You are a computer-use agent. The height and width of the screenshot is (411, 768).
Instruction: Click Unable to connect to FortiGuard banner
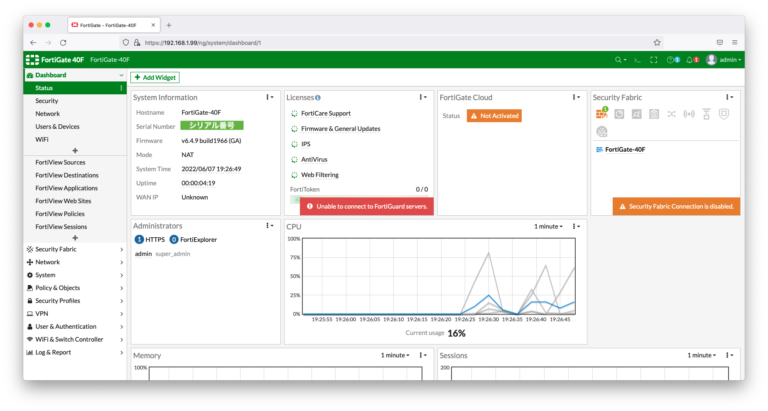367,206
